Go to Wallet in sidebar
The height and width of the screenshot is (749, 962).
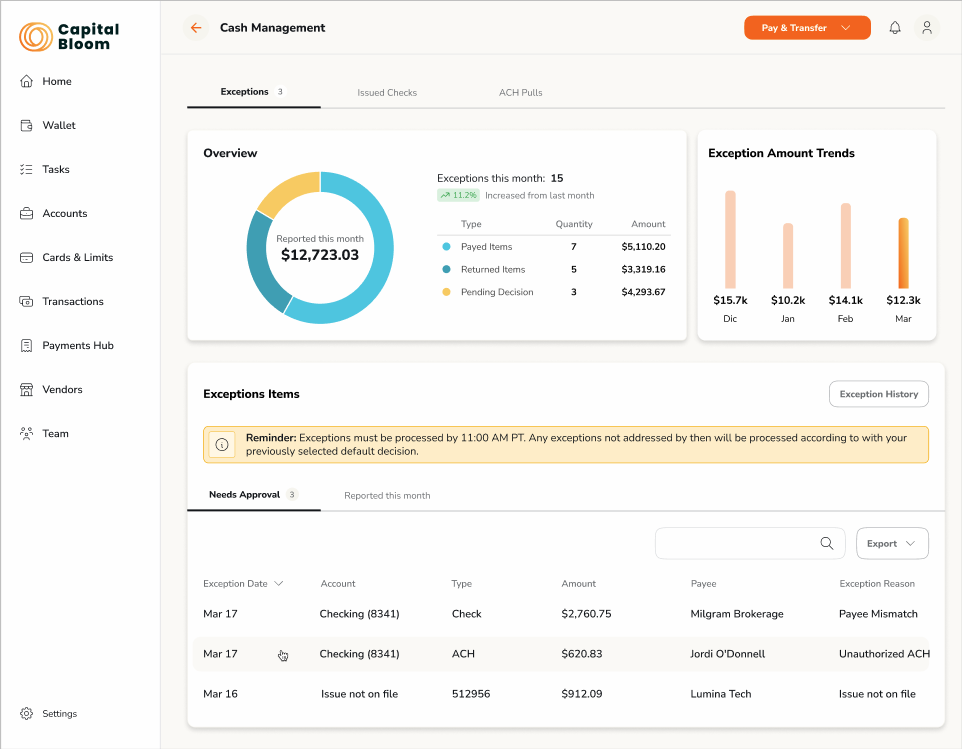[58, 126]
